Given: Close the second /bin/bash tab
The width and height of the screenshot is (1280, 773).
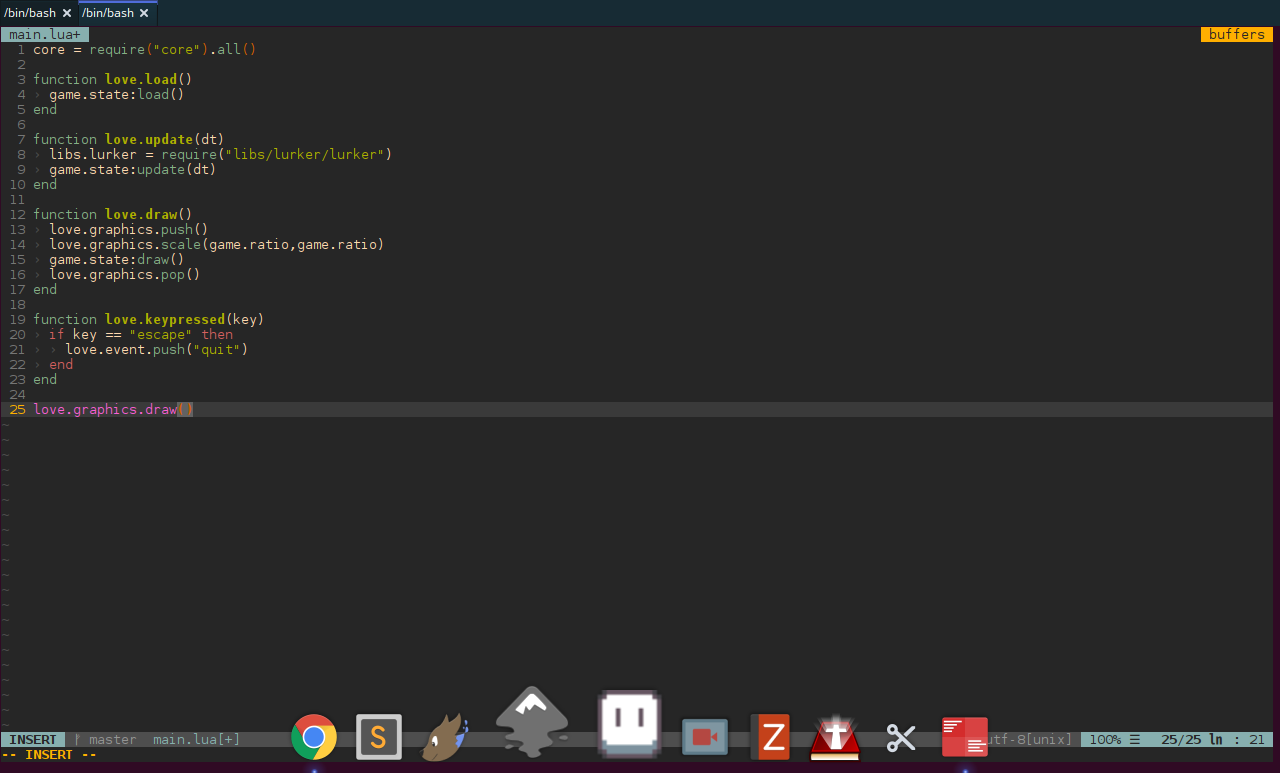Looking at the screenshot, I should (x=144, y=14).
